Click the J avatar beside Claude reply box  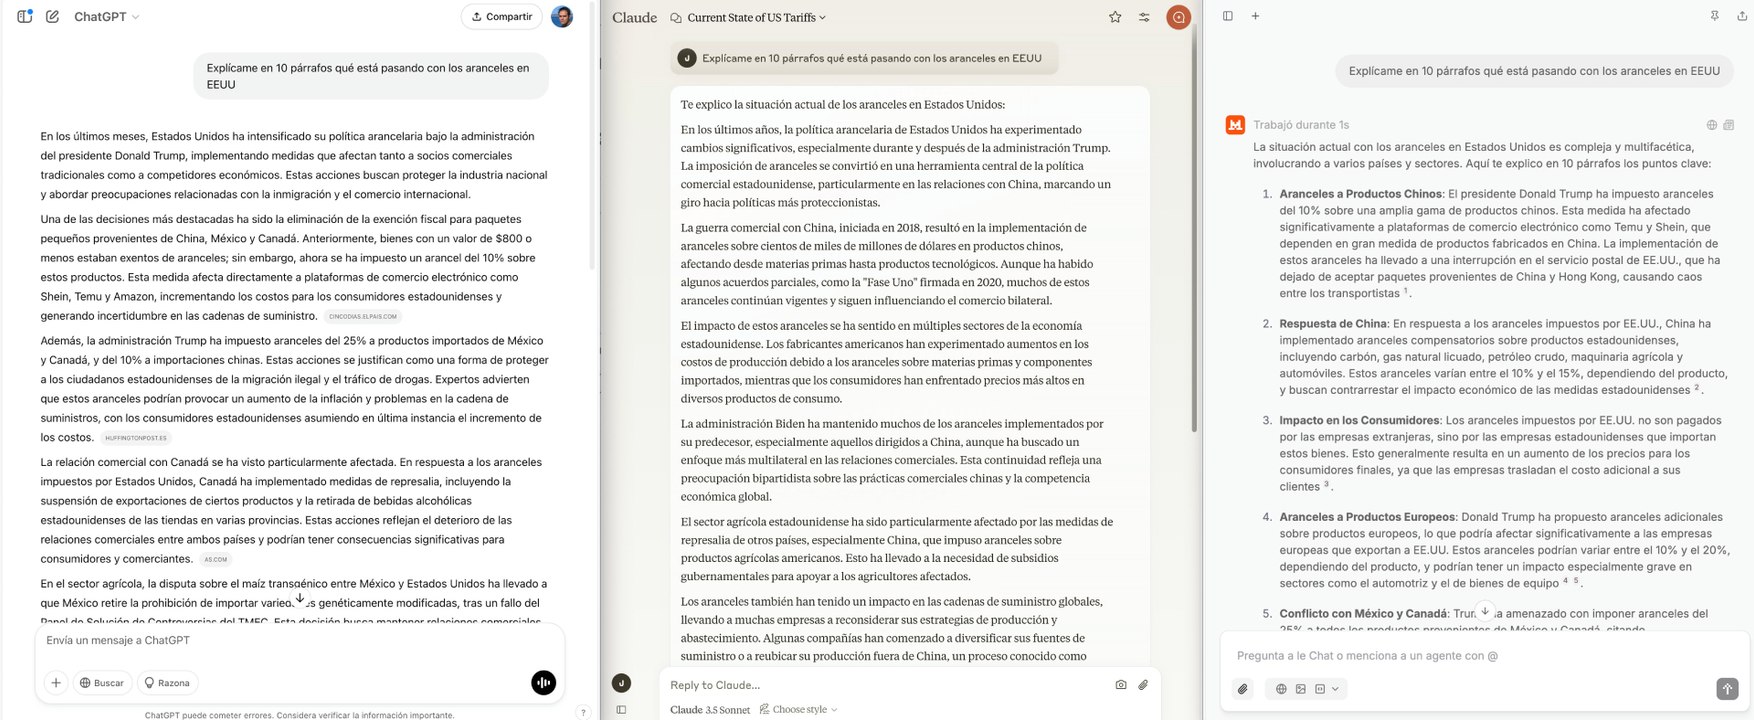tap(621, 683)
